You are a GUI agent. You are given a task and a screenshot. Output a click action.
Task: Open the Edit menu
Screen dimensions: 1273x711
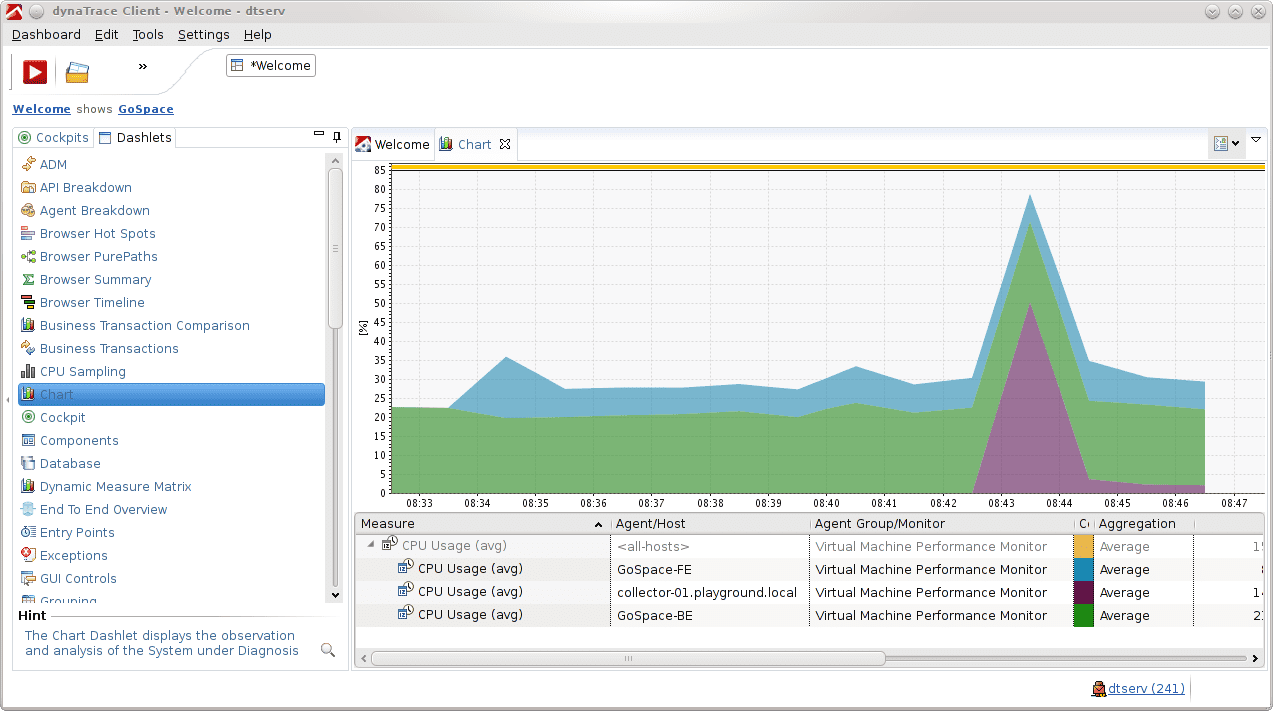tap(106, 34)
